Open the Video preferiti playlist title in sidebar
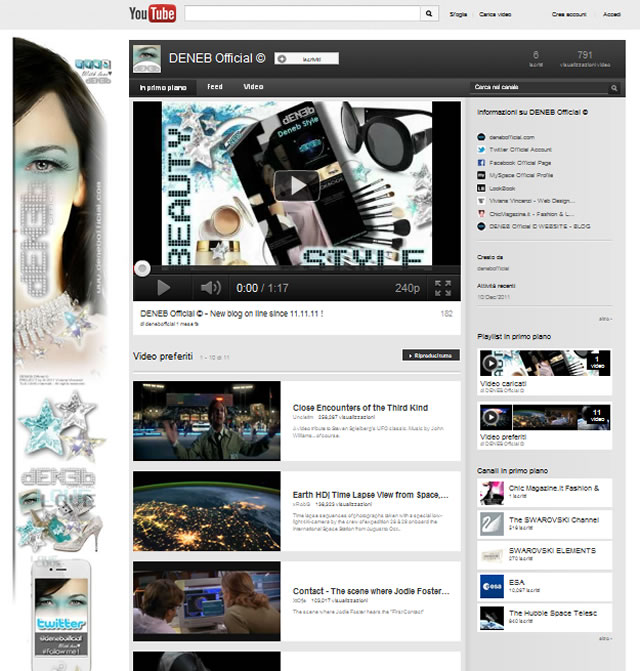Image resolution: width=640 pixels, height=671 pixels. (x=503, y=437)
